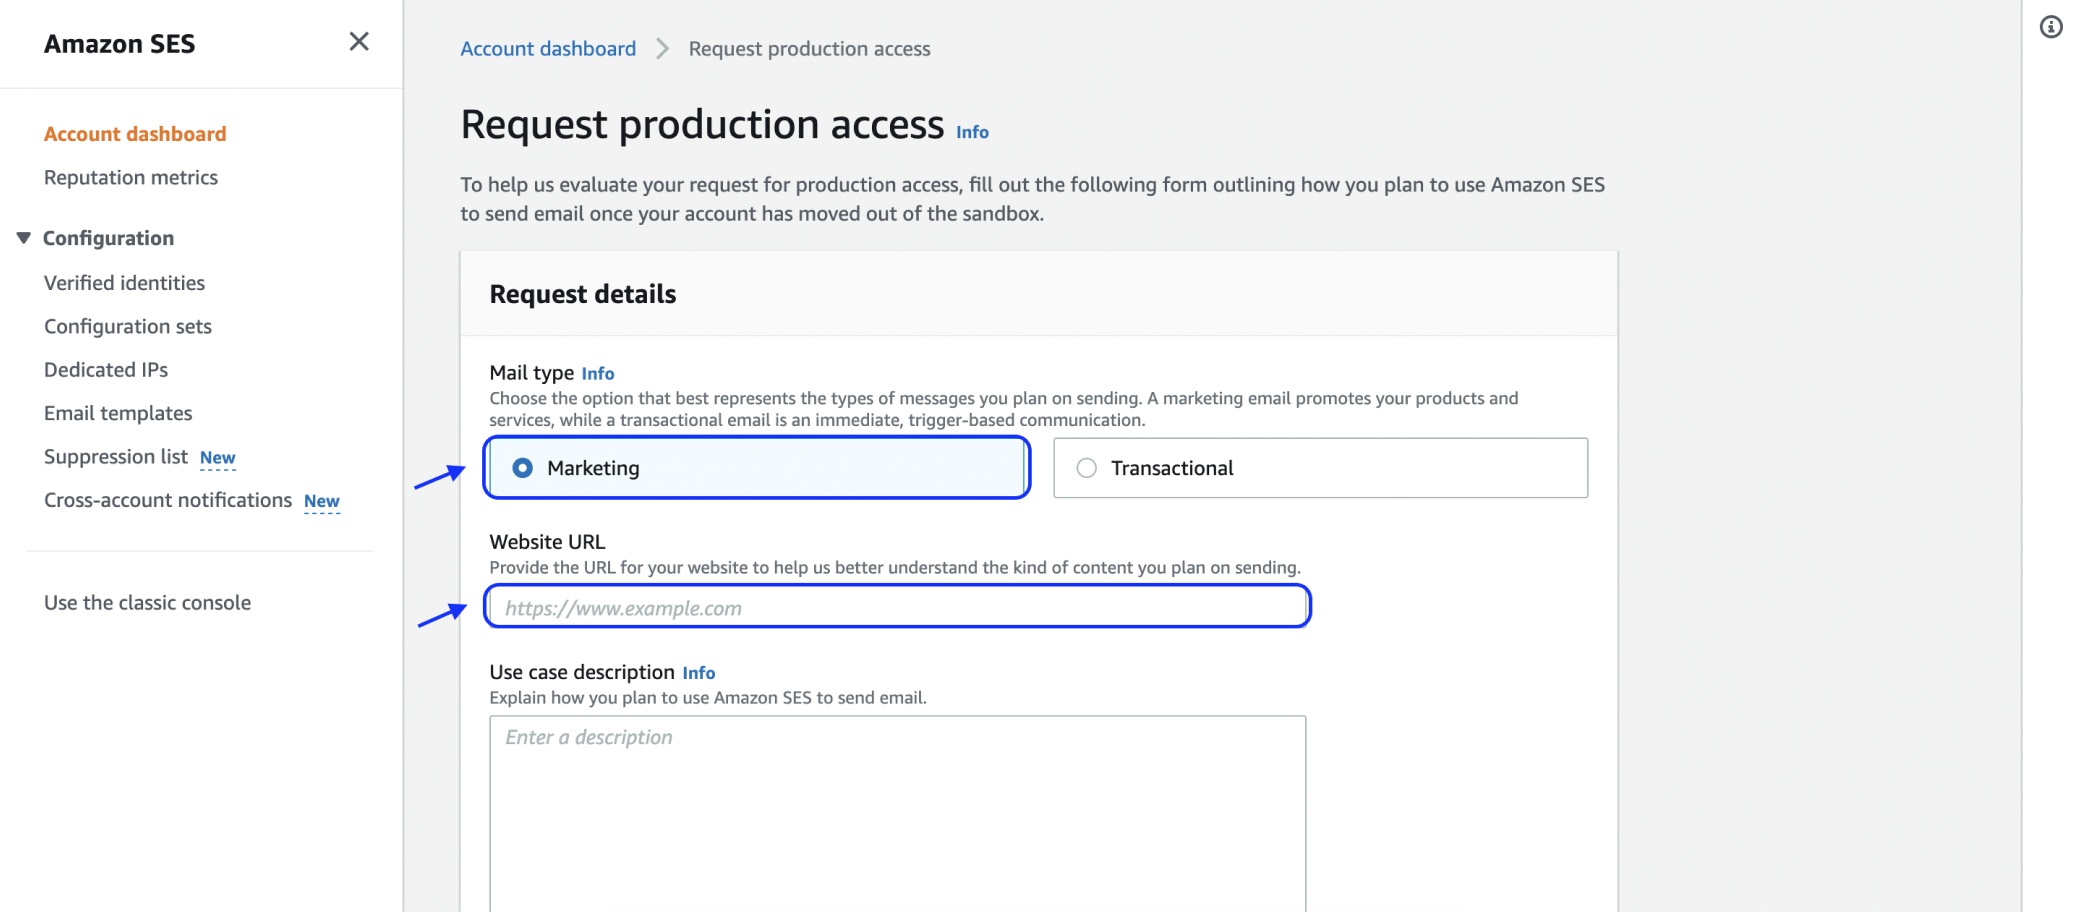This screenshot has width=2078, height=912.
Task: Click the Website URL input field
Action: click(x=897, y=606)
